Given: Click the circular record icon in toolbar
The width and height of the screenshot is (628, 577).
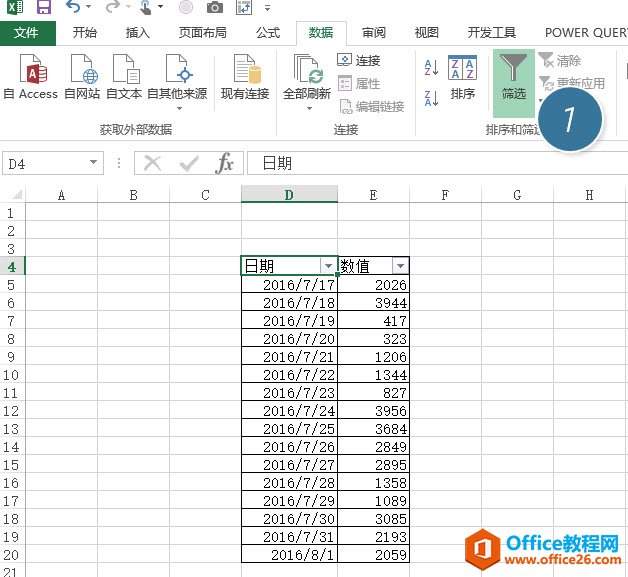Looking at the screenshot, I should click(x=185, y=7).
